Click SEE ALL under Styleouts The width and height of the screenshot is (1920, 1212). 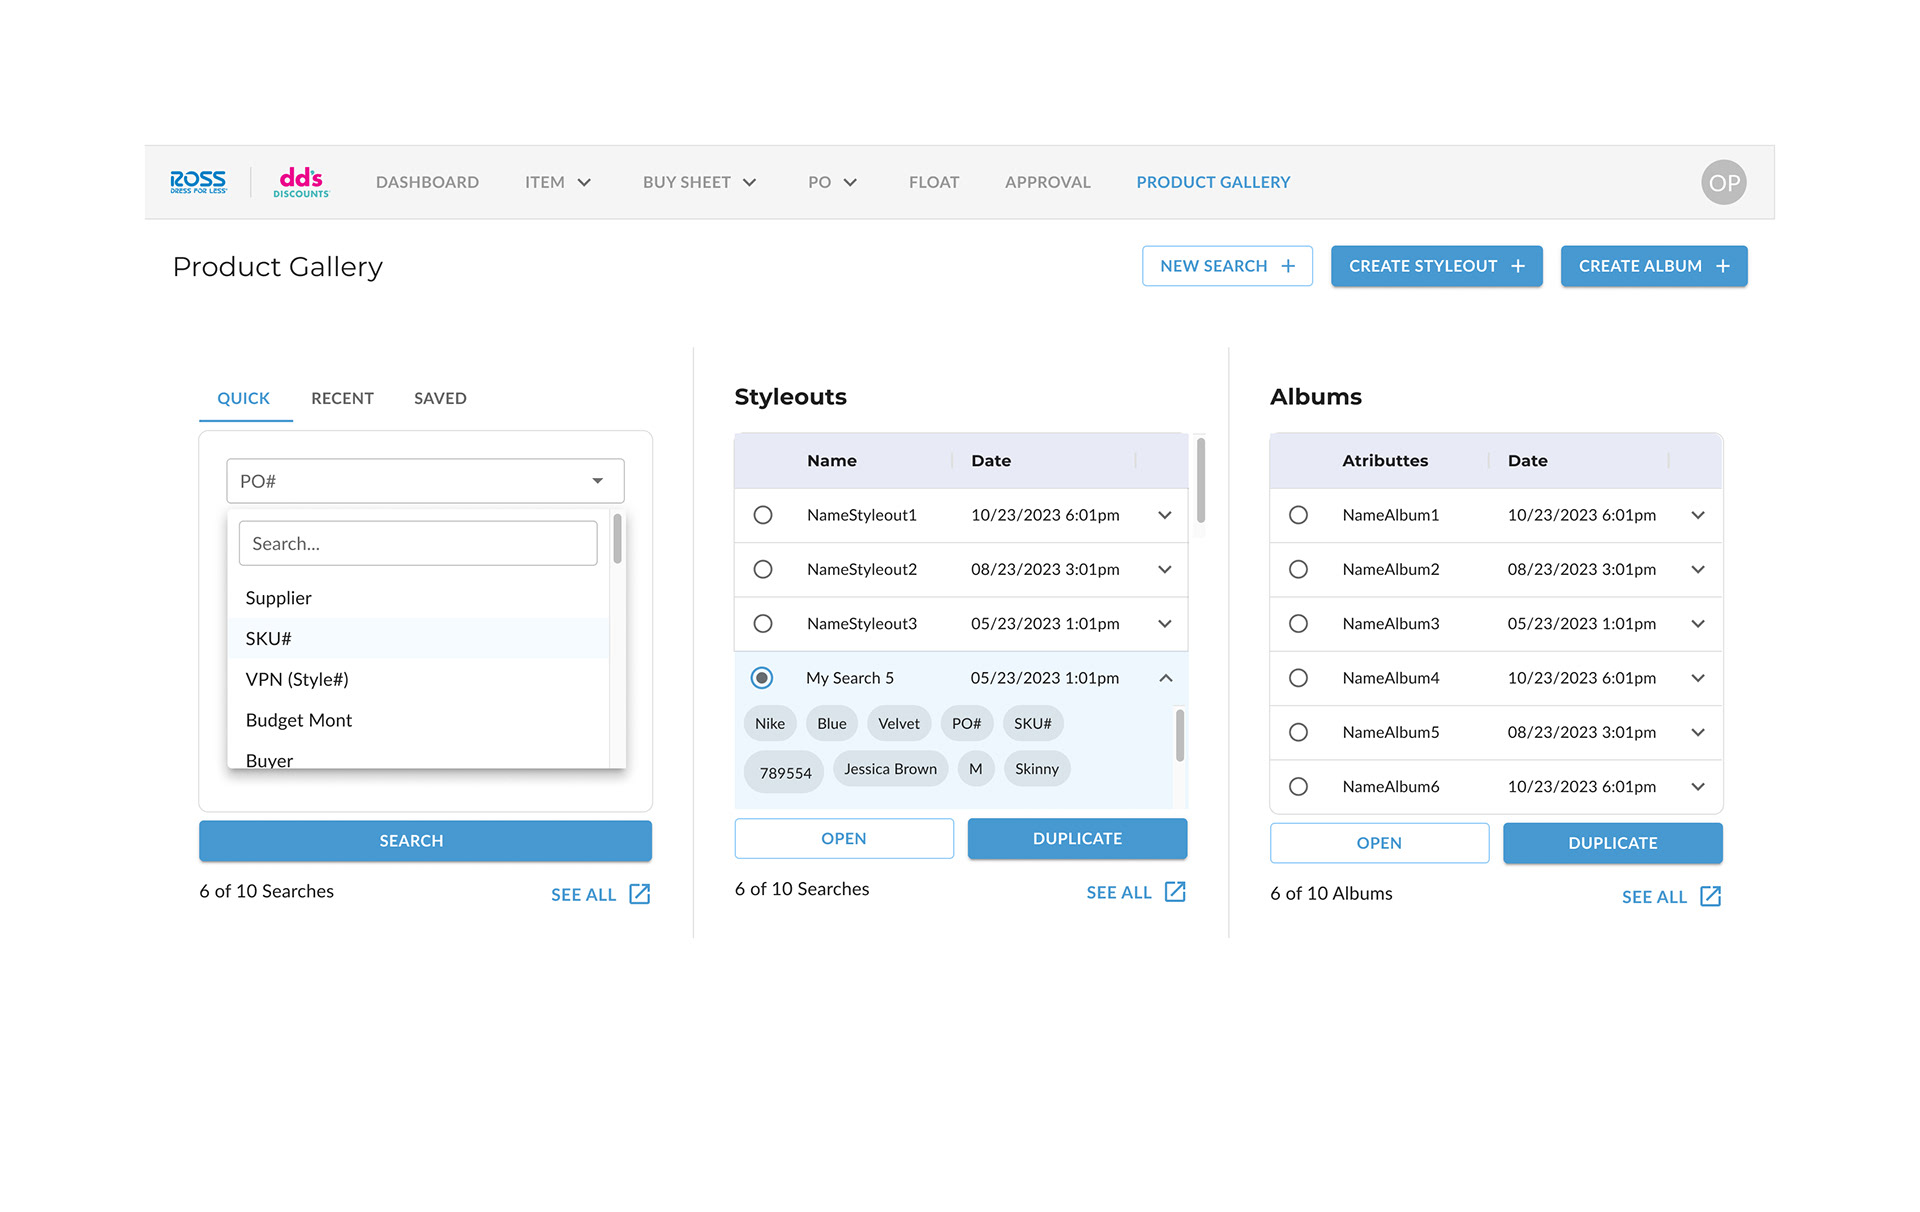pyautogui.click(x=1119, y=892)
